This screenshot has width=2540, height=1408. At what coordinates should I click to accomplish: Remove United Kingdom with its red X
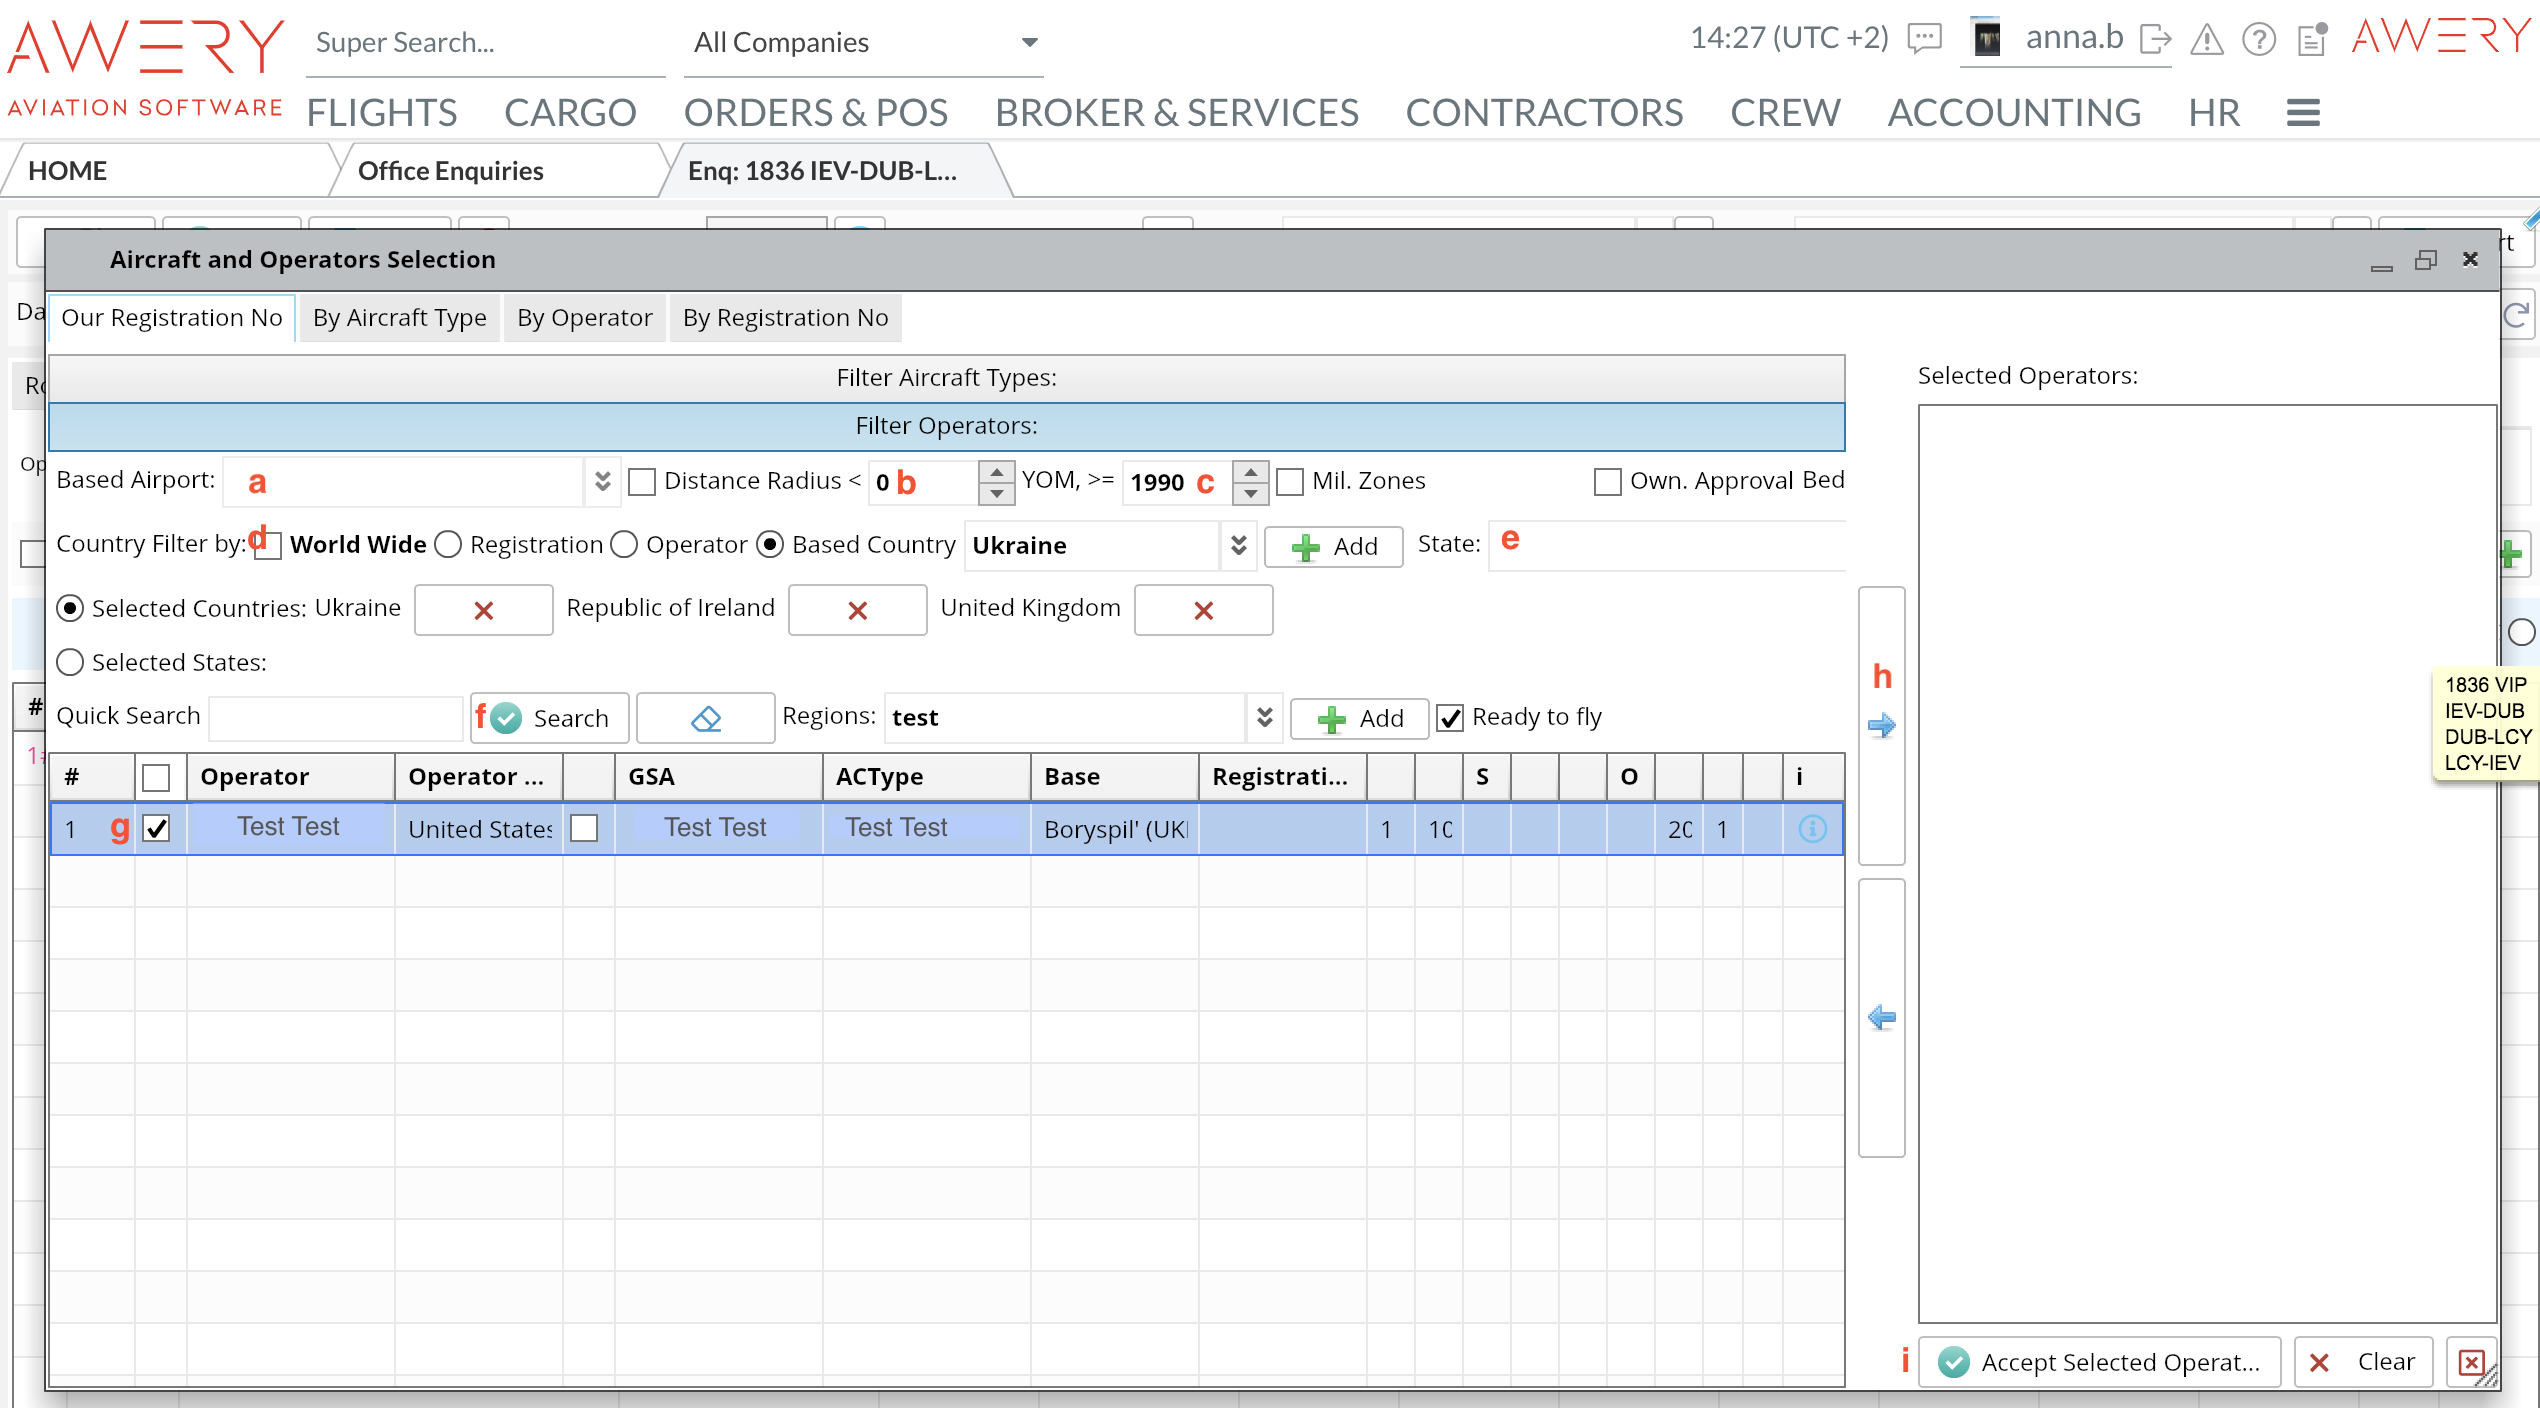[x=1203, y=610]
